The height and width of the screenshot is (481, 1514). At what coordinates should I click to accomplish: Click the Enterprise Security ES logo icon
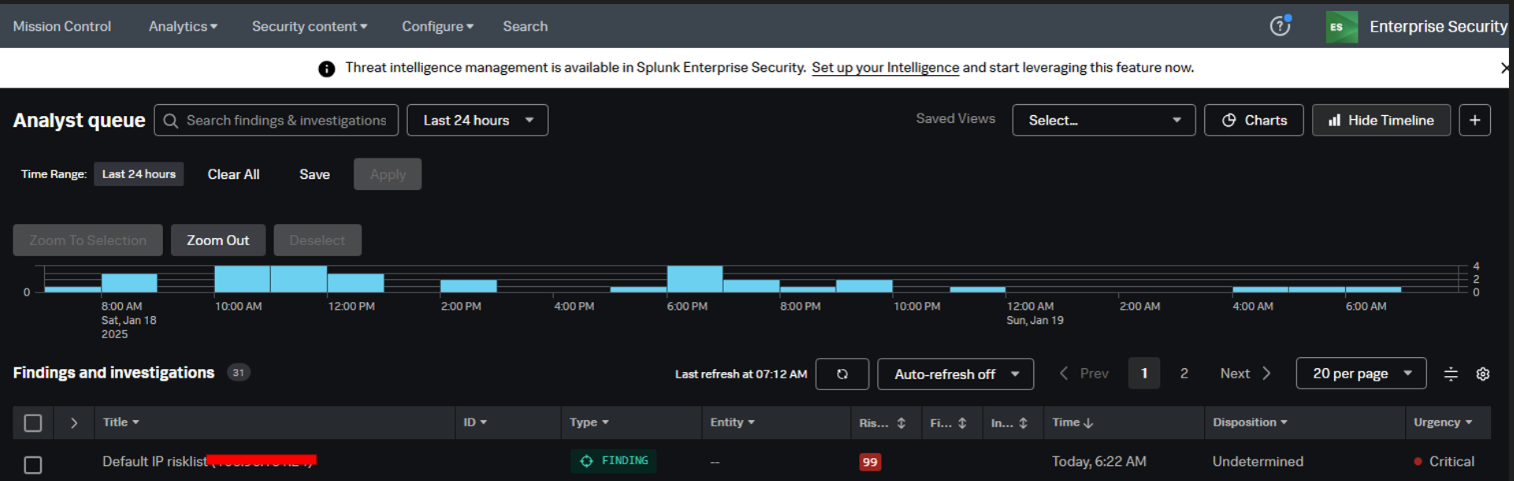point(1341,27)
